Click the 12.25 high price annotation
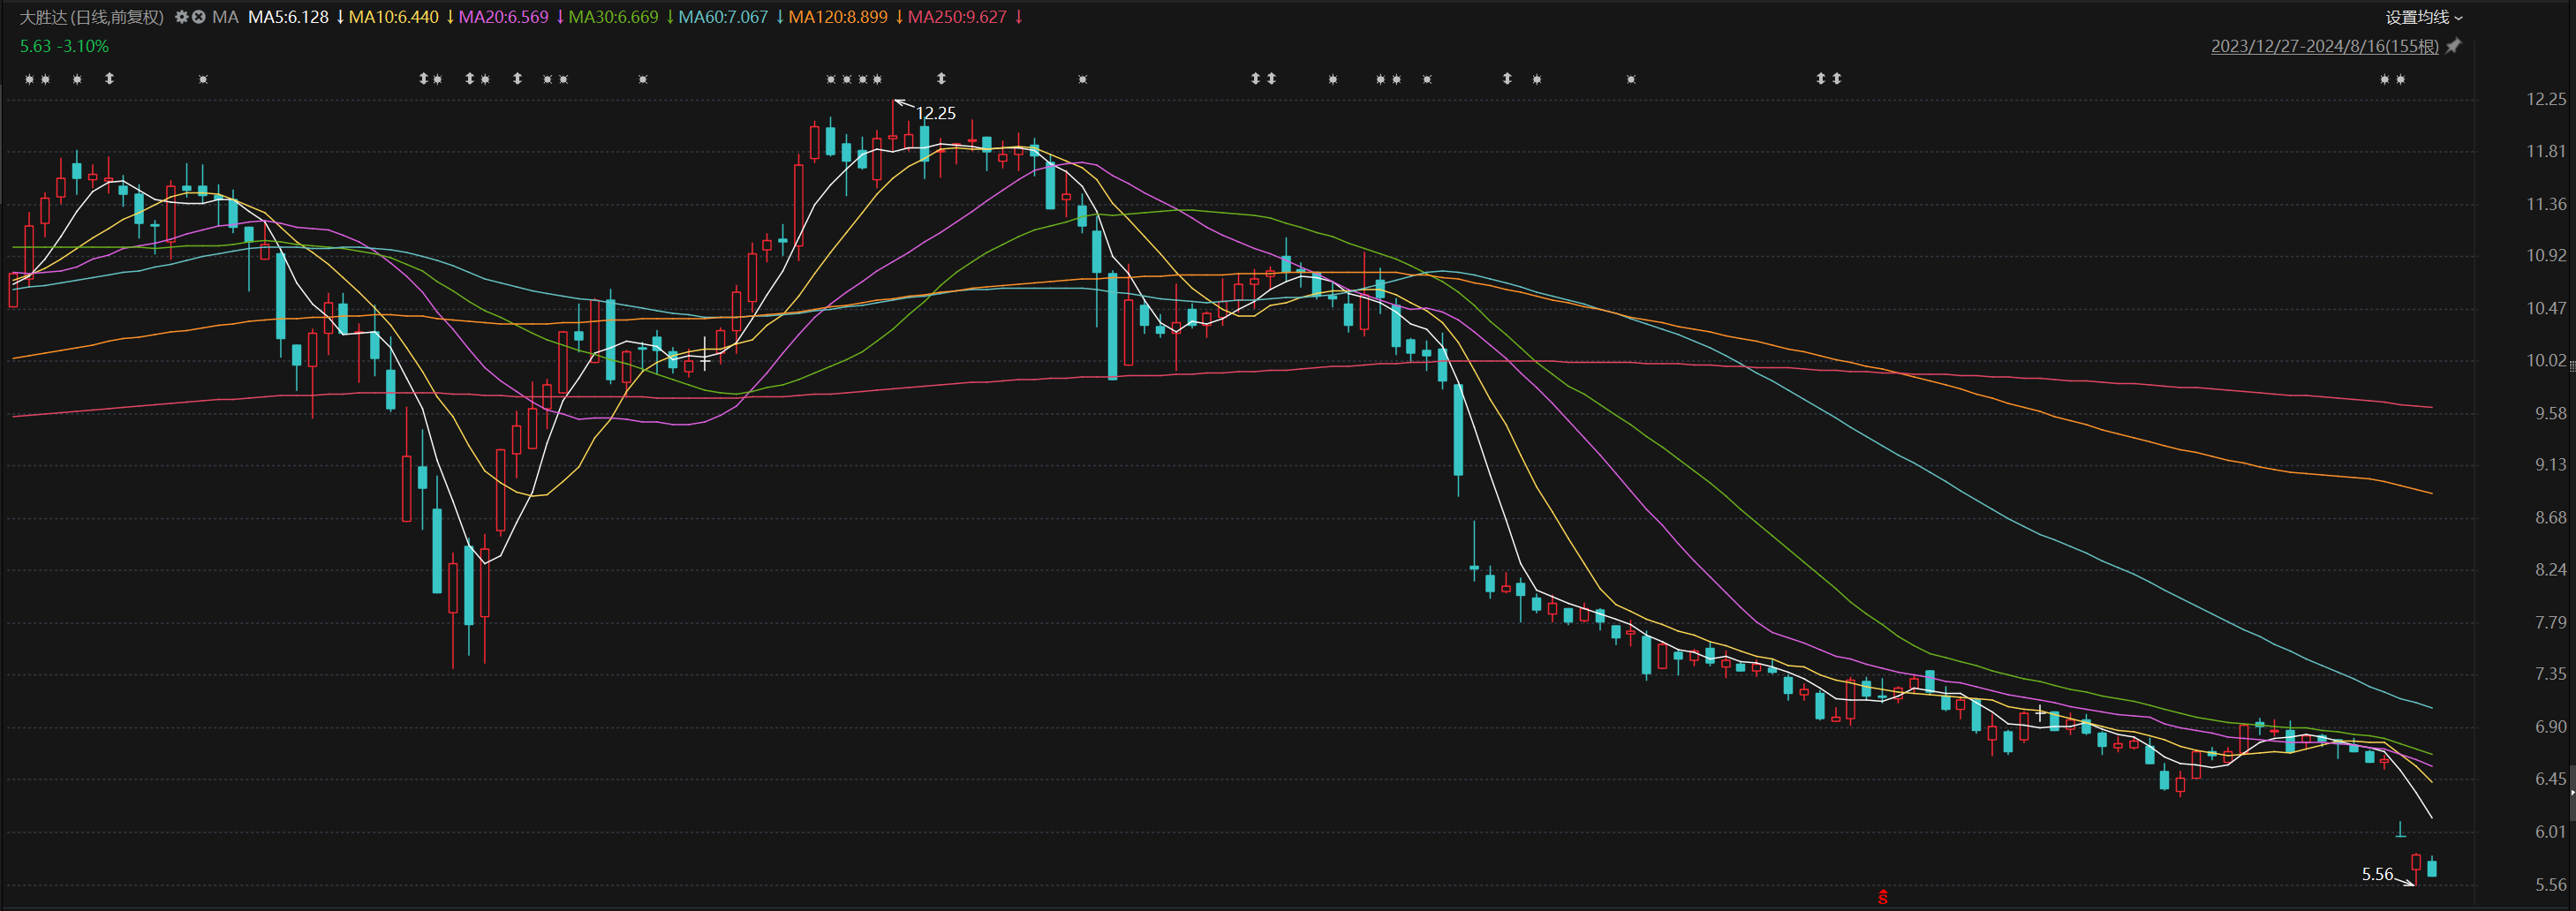The height and width of the screenshot is (911, 2576). coord(936,113)
